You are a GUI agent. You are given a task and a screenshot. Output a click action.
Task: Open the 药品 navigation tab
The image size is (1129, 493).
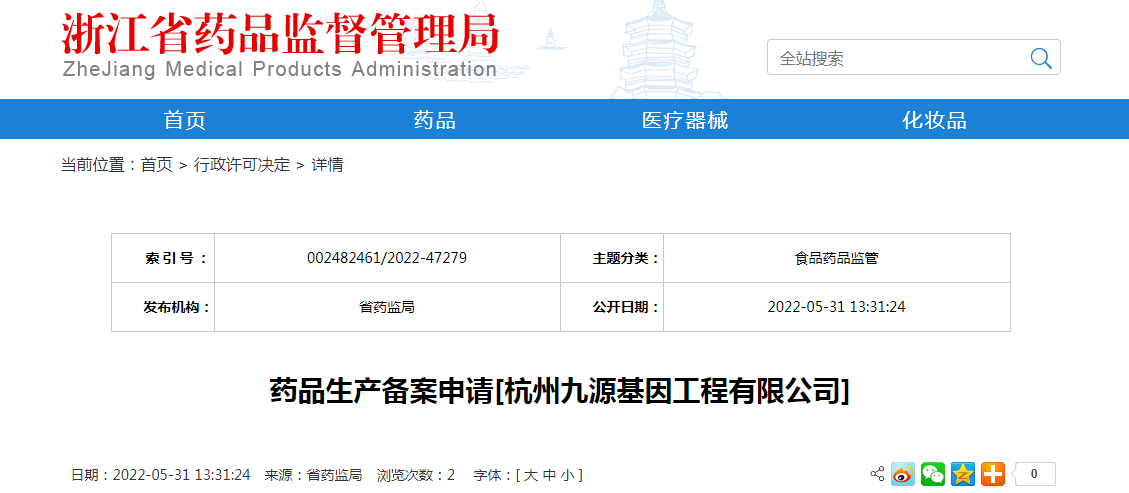pyautogui.click(x=435, y=119)
